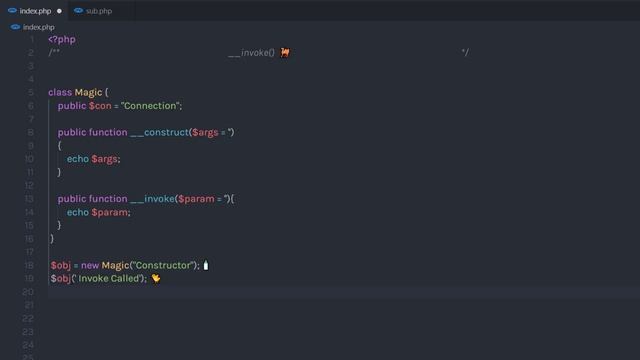Screen dimensions: 640x360
Task: Click the 'class' keyword on line 5
Action: pyautogui.click(x=60, y=92)
